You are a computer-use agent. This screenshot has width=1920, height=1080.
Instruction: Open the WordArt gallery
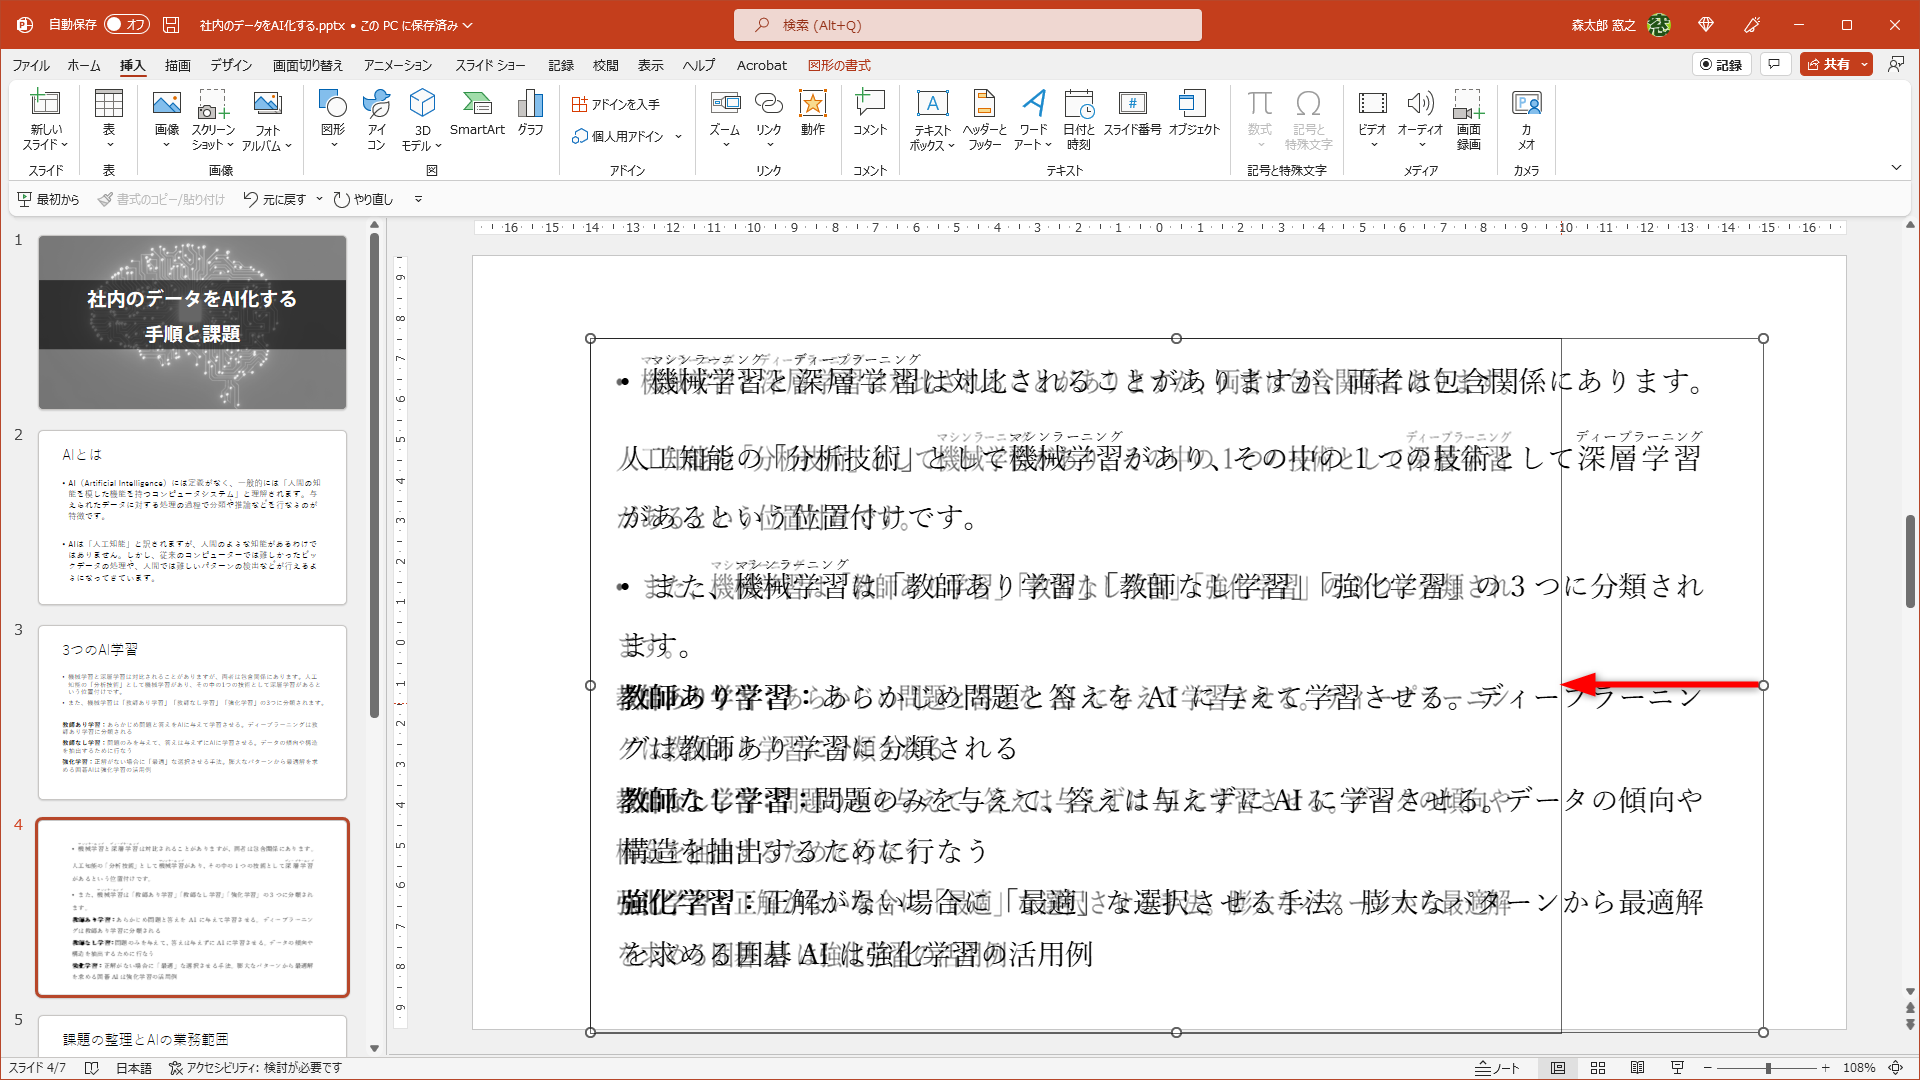tap(1034, 118)
